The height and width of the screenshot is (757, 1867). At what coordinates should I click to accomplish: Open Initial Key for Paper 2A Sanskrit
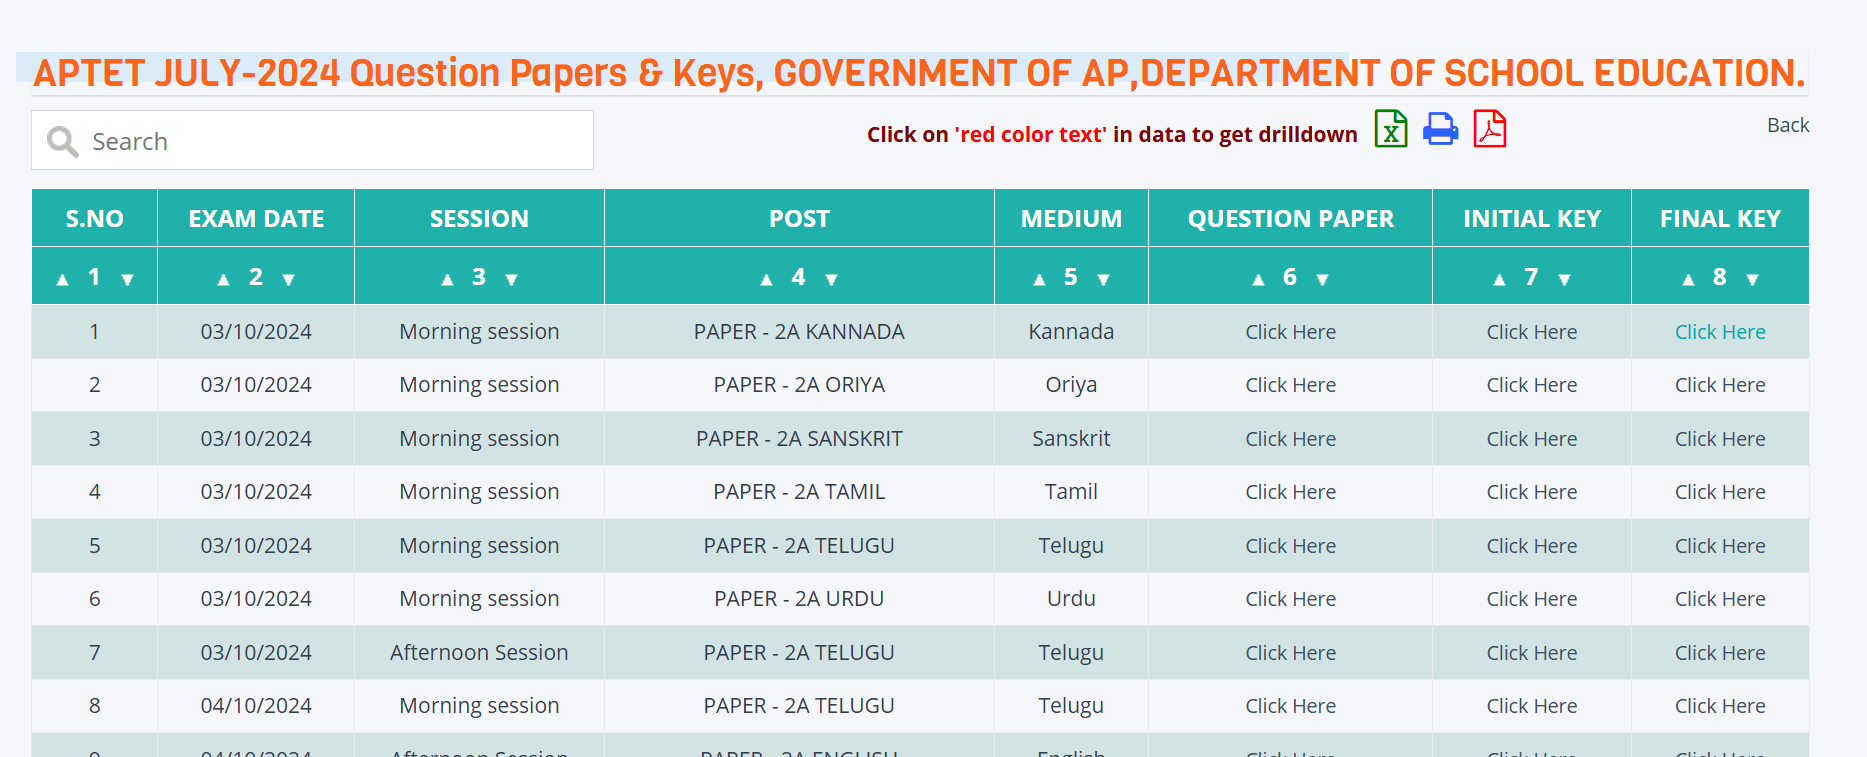click(1531, 439)
